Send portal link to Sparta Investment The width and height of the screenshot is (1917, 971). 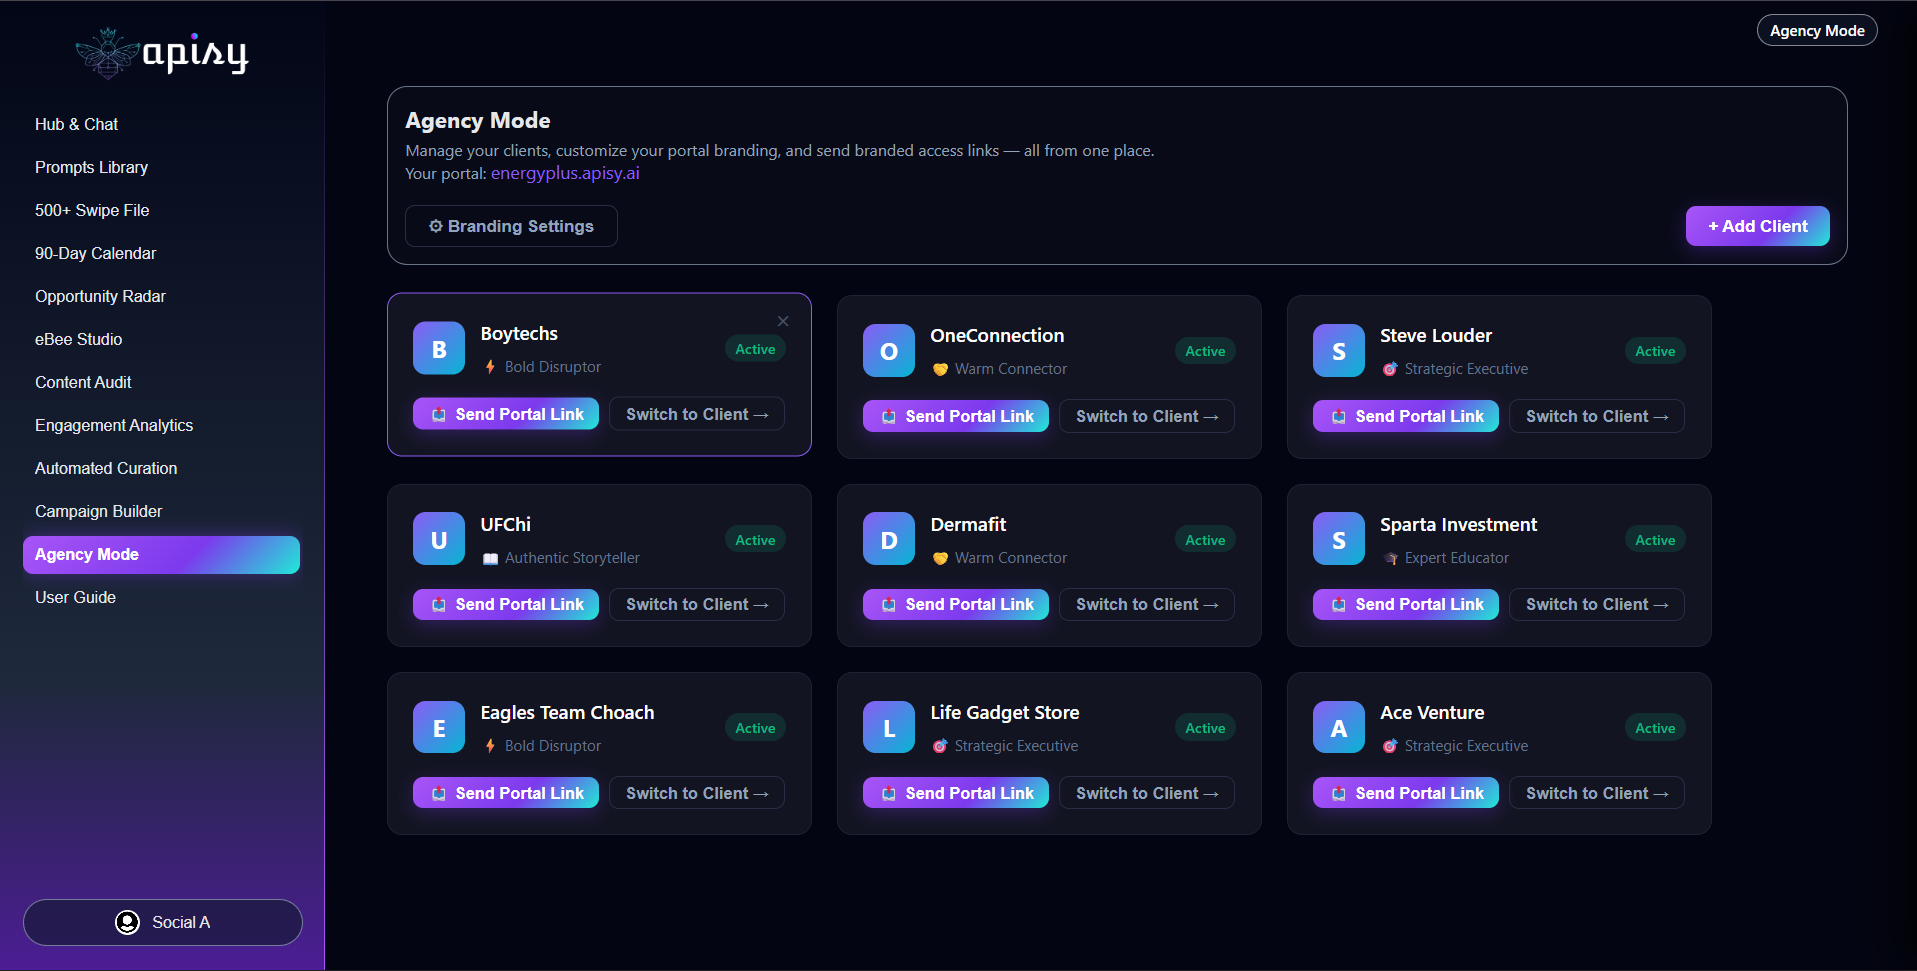(x=1406, y=604)
